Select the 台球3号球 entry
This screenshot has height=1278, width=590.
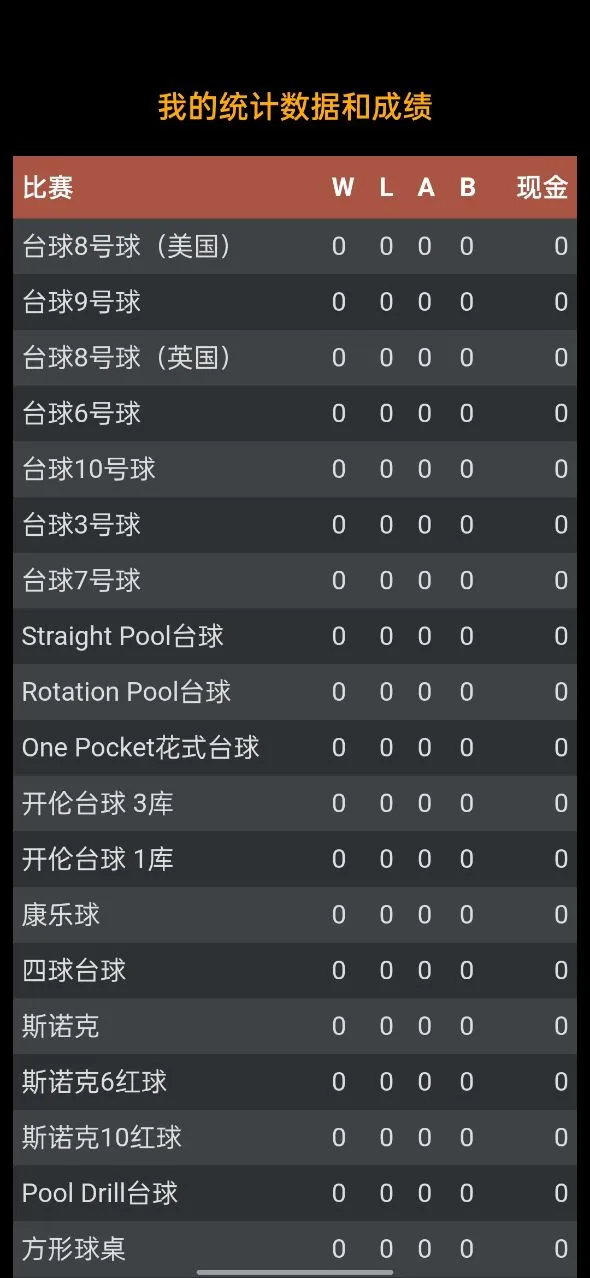[80, 524]
